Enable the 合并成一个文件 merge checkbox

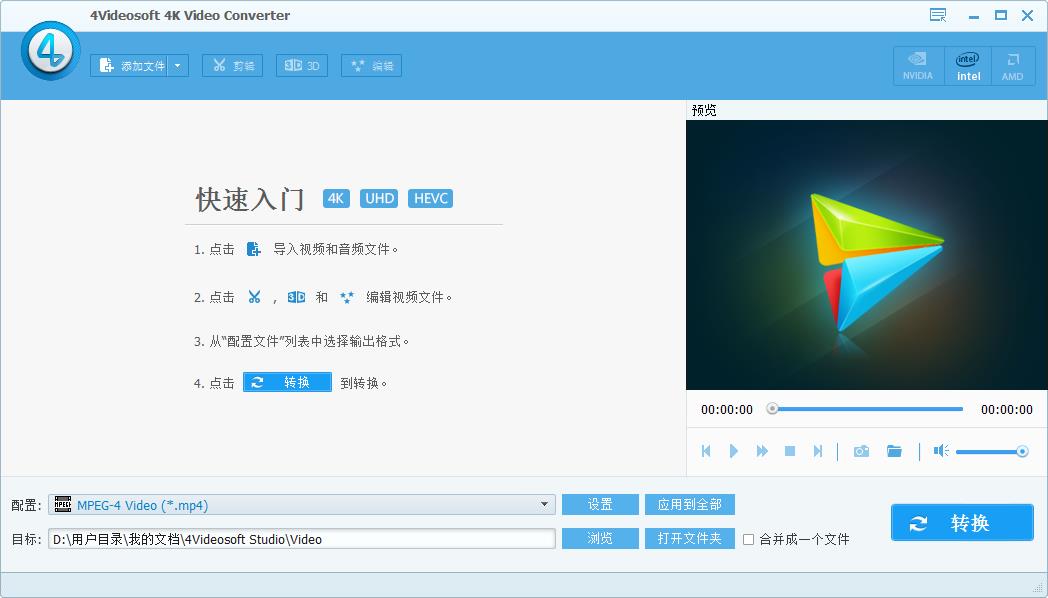pos(748,540)
